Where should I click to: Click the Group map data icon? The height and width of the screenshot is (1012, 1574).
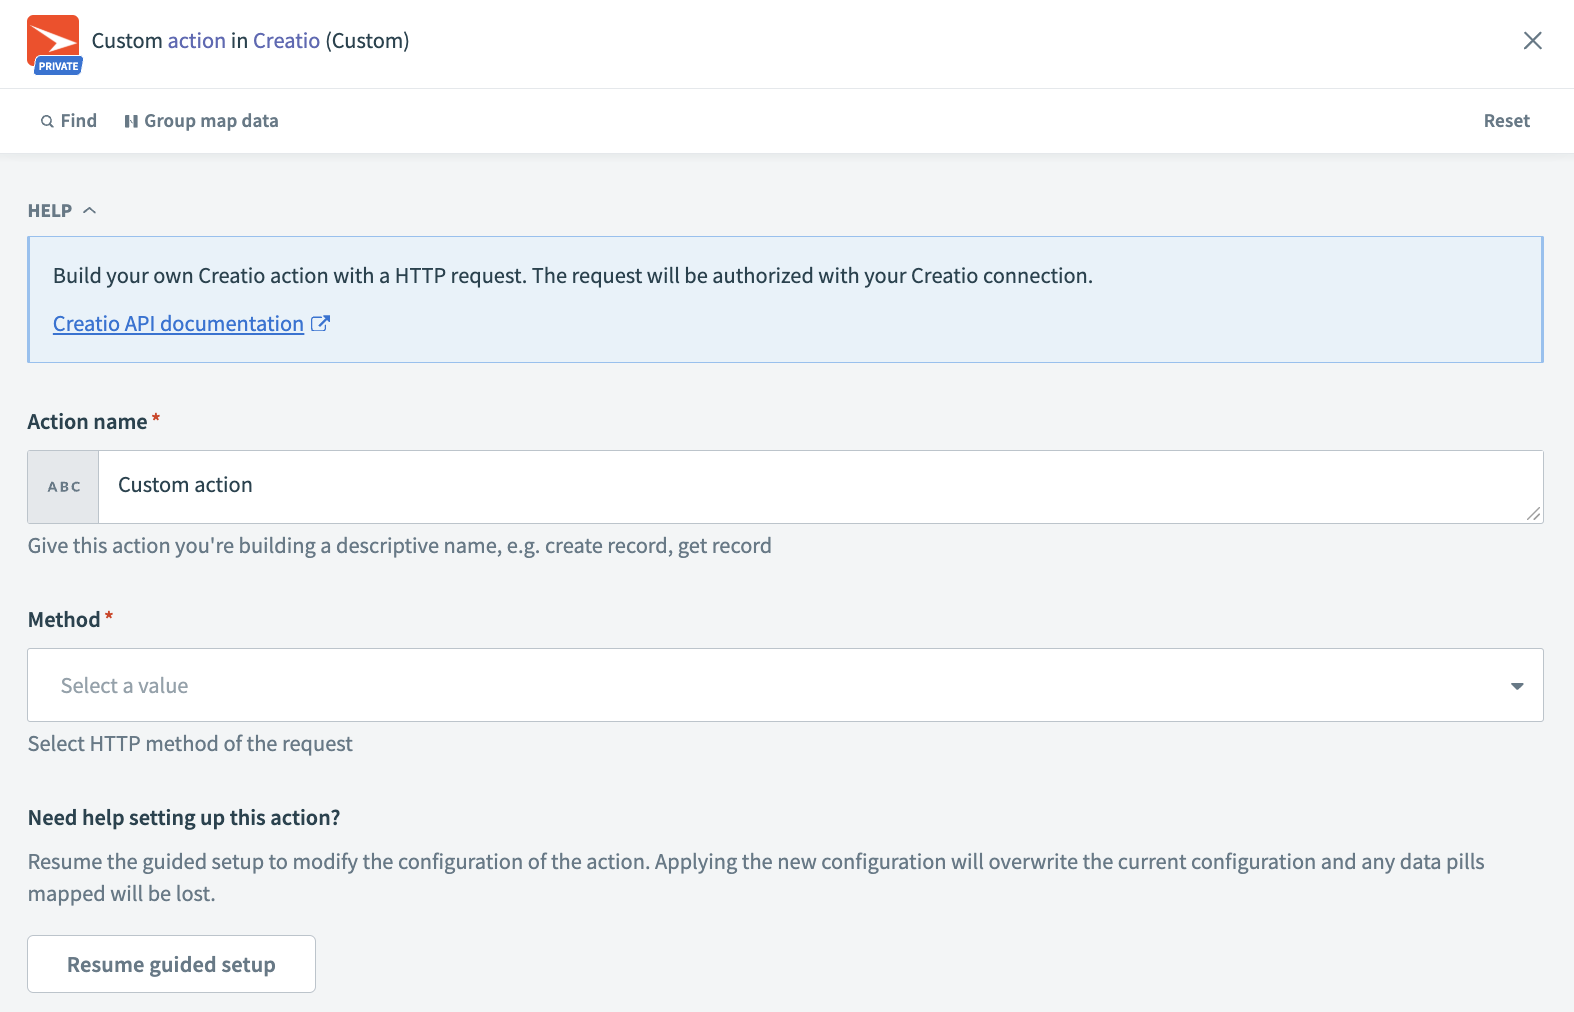131,121
